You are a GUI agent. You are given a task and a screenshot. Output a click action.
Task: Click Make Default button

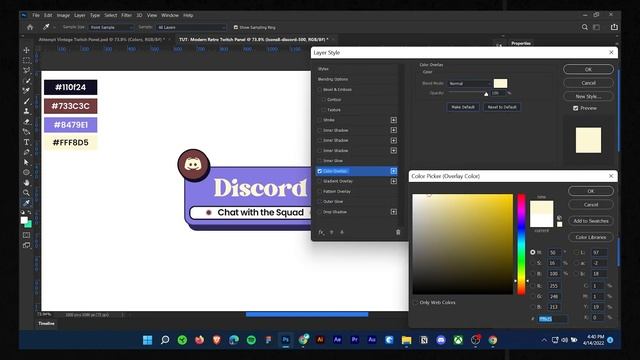point(463,107)
